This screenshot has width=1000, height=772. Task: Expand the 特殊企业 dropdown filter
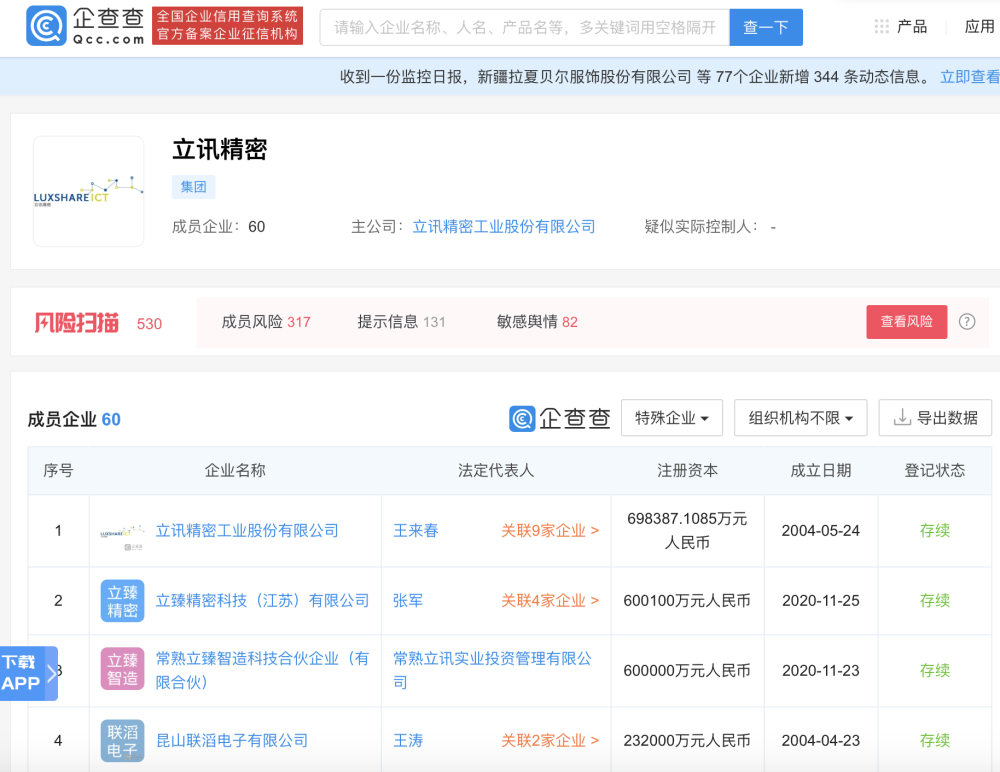coord(672,418)
